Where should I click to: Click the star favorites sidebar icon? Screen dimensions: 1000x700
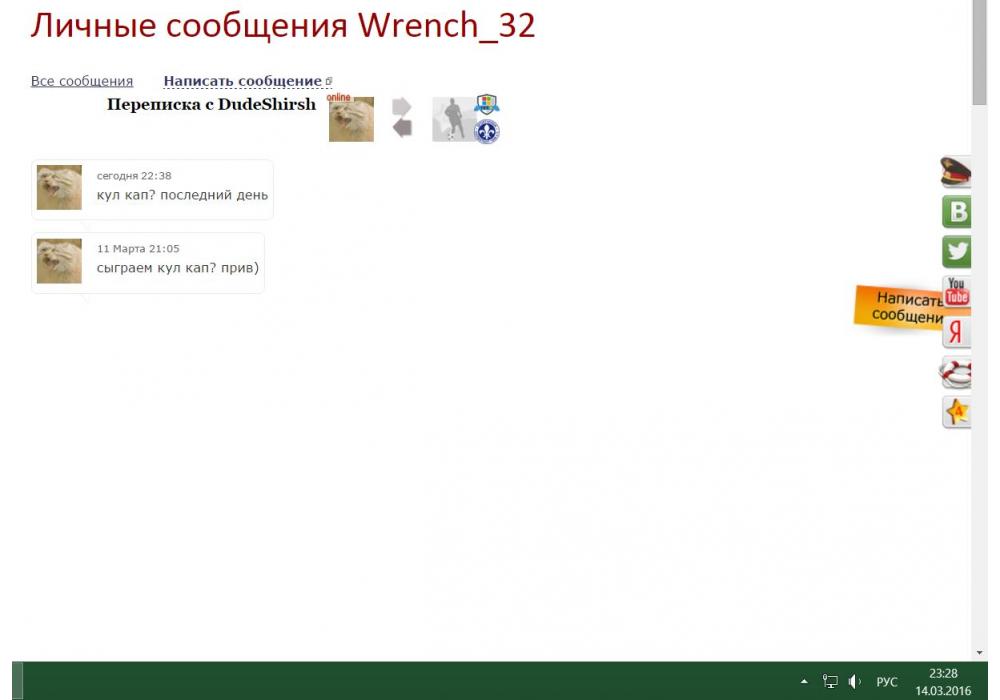957,412
